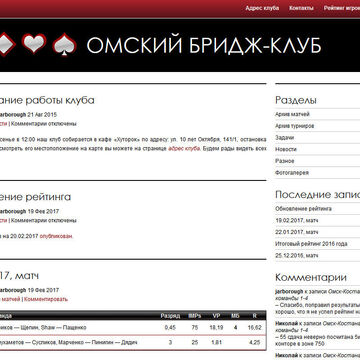The image size is (360, 360).
Task: Open recent post 25.12.2016, матч
Action: click(x=297, y=255)
